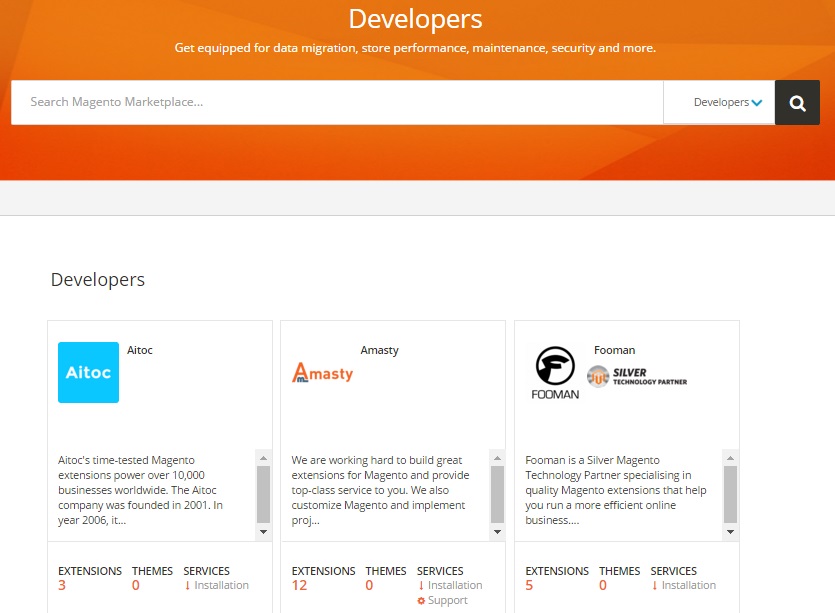Click Installation service under Fooman
Screen dimensions: 835x613
(689, 585)
